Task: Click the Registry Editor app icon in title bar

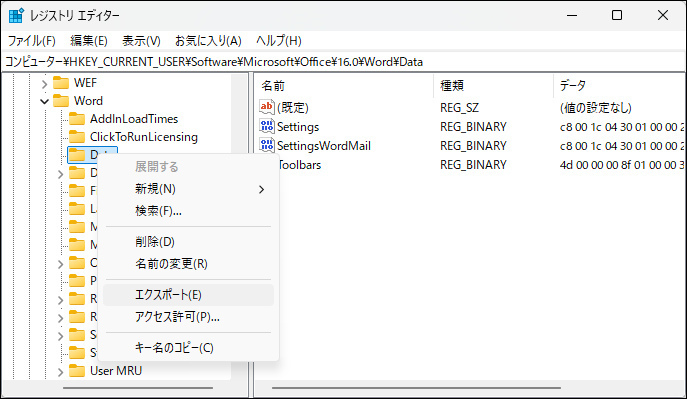Action: pyautogui.click(x=16, y=15)
